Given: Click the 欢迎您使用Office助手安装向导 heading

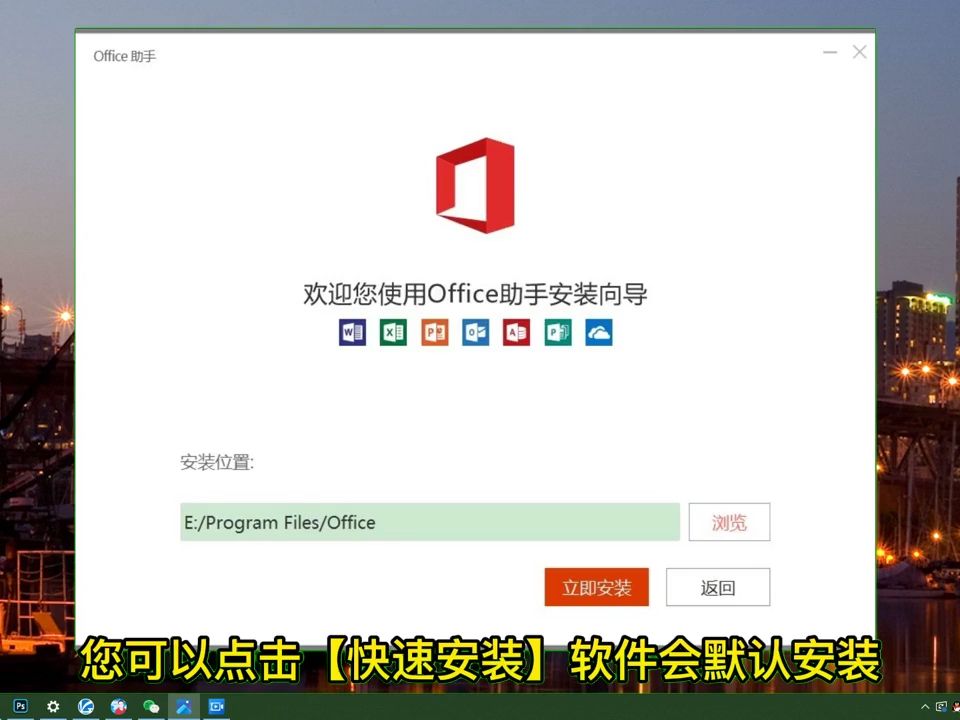Looking at the screenshot, I should click(475, 294).
